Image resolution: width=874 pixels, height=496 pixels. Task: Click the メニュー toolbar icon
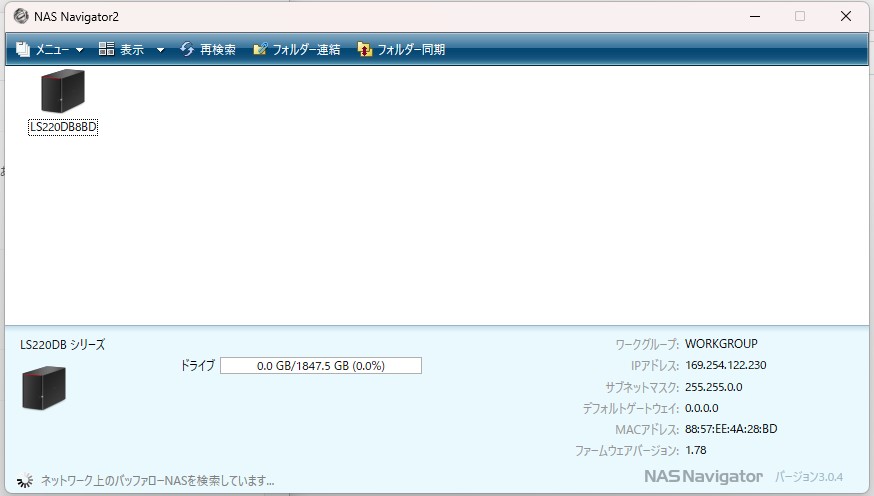coord(23,49)
